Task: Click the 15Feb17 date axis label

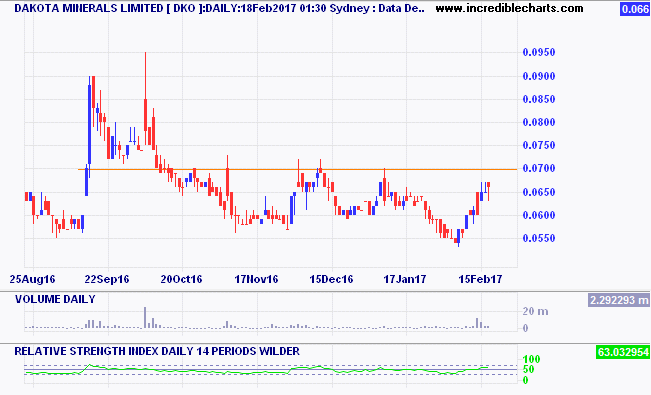Action: tap(480, 279)
